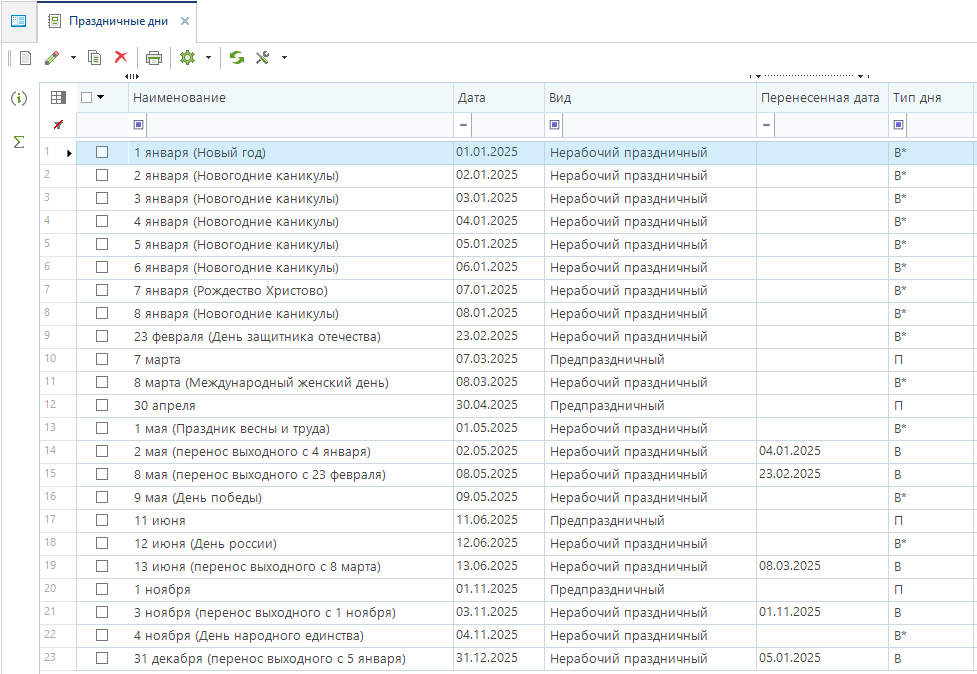
Task: Switch to the Праздничные дни tab
Action: click(118, 21)
